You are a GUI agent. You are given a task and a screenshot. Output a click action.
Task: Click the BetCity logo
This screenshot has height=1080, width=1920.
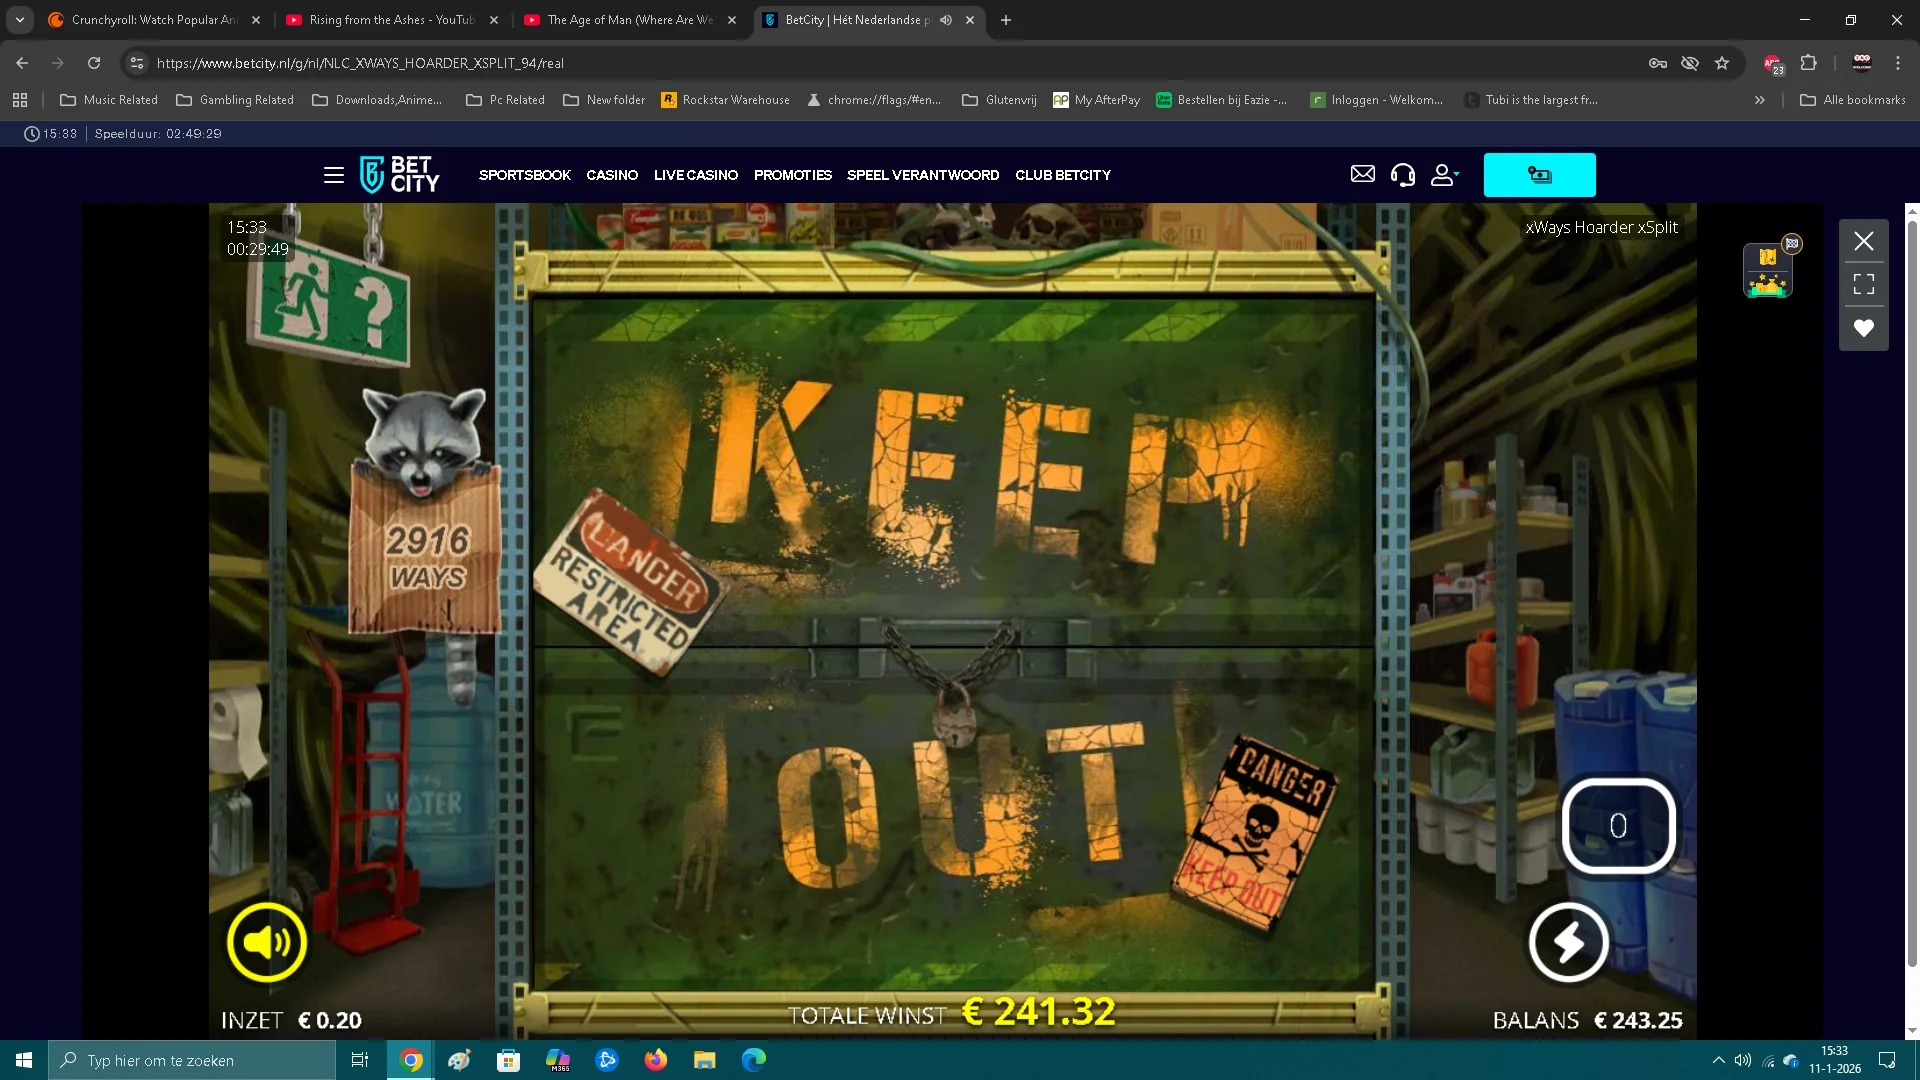coord(399,175)
